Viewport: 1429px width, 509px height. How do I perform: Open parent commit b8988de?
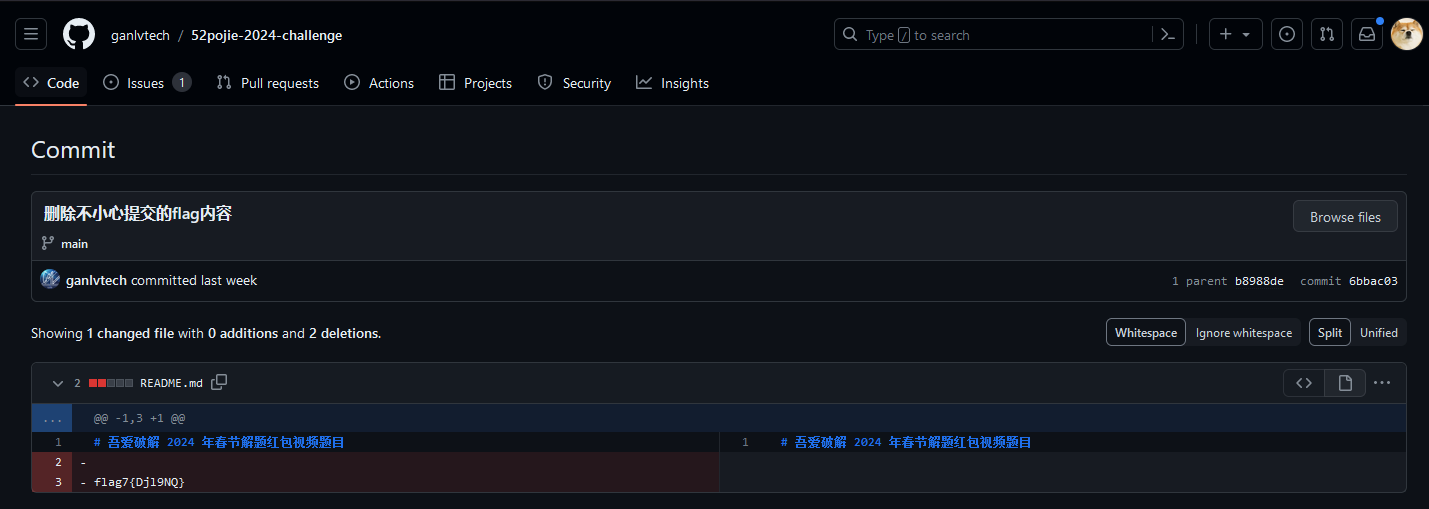[1259, 281]
